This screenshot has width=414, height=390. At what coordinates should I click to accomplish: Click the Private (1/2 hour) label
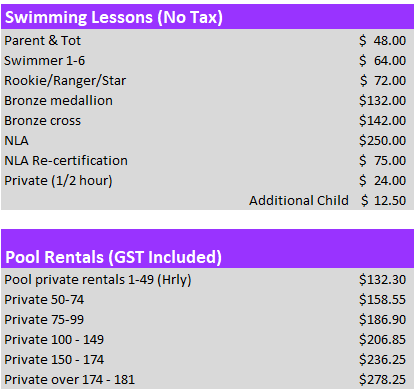[58, 181]
